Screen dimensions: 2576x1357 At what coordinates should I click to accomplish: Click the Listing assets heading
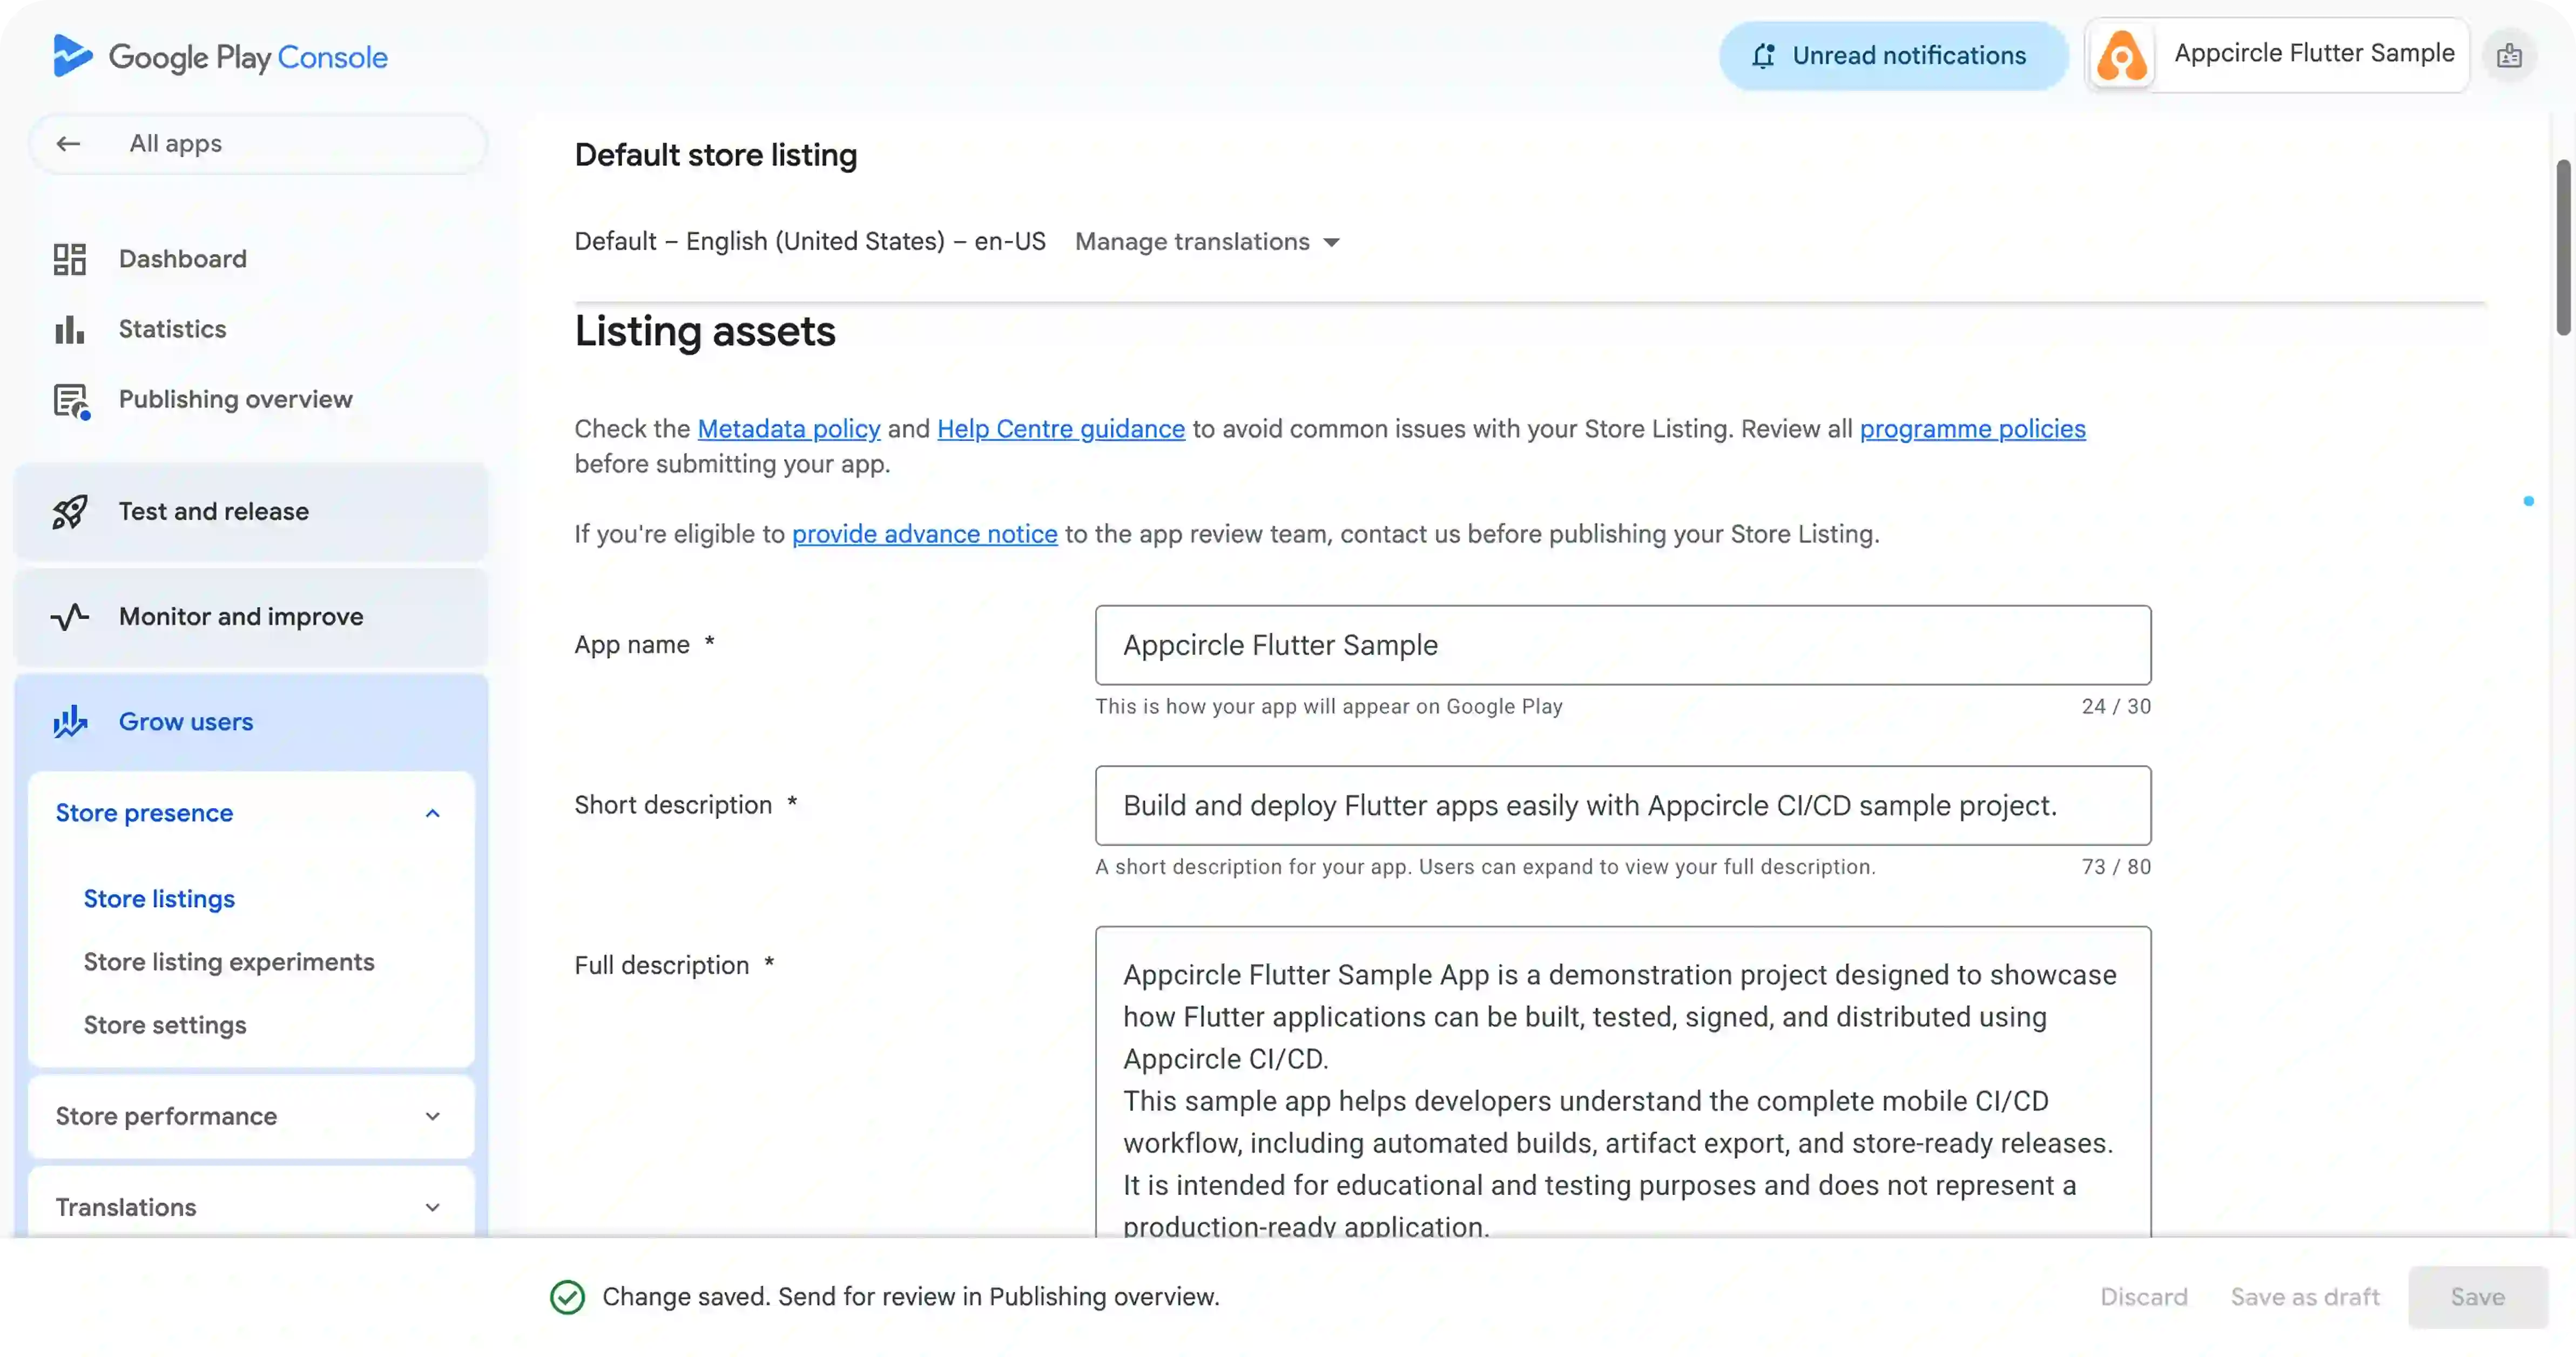(704, 331)
